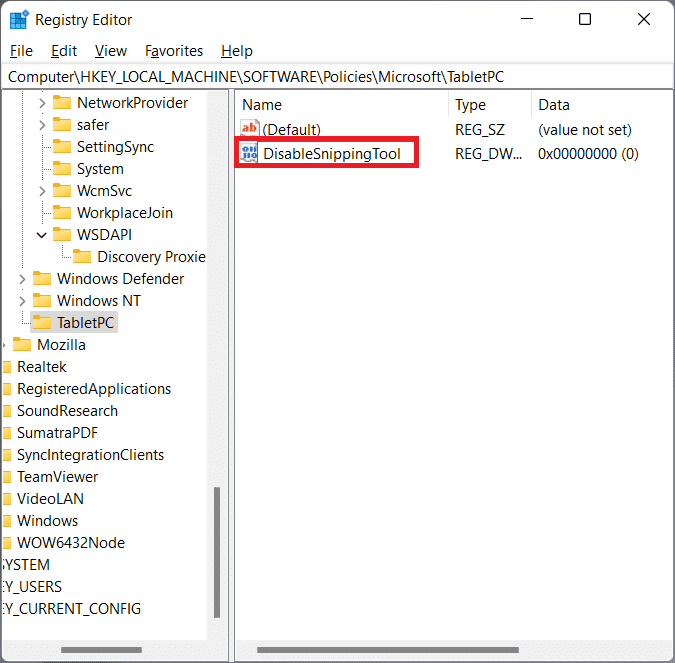Image resolution: width=675 pixels, height=663 pixels.
Task: Click the Registry Editor app icon in title bar
Action: 19,19
